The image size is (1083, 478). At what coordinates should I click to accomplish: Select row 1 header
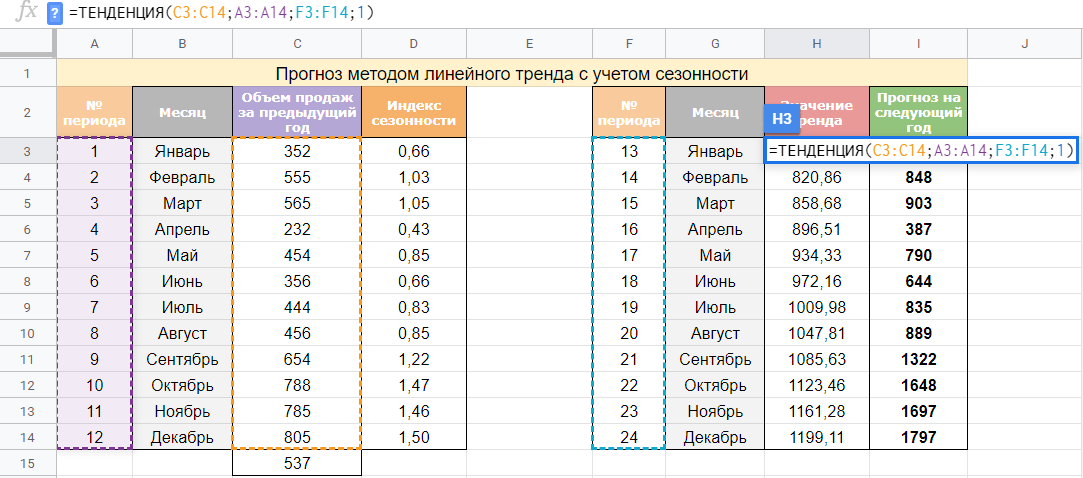28,73
